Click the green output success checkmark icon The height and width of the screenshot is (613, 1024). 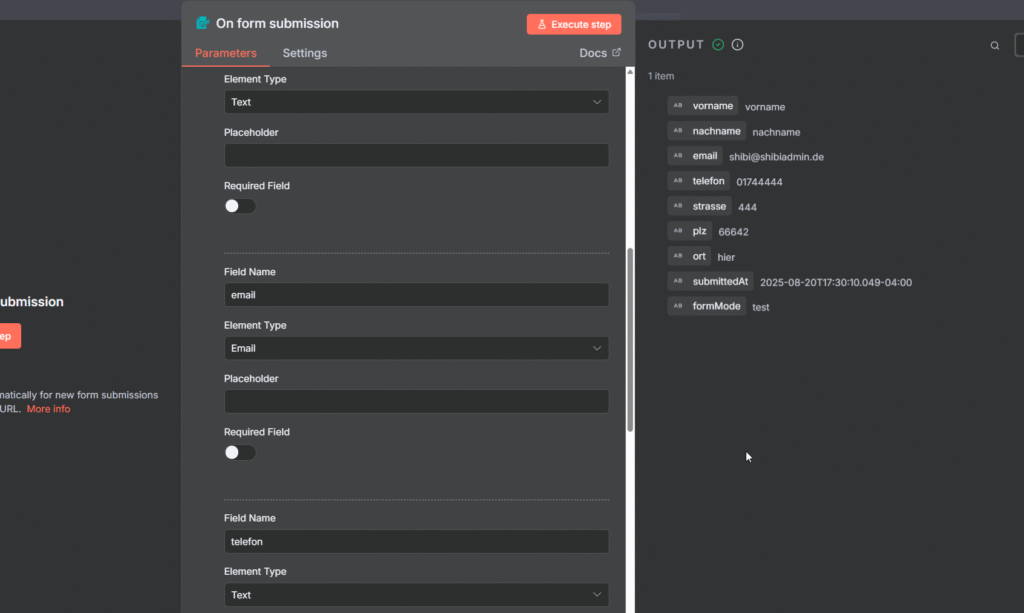click(x=718, y=45)
